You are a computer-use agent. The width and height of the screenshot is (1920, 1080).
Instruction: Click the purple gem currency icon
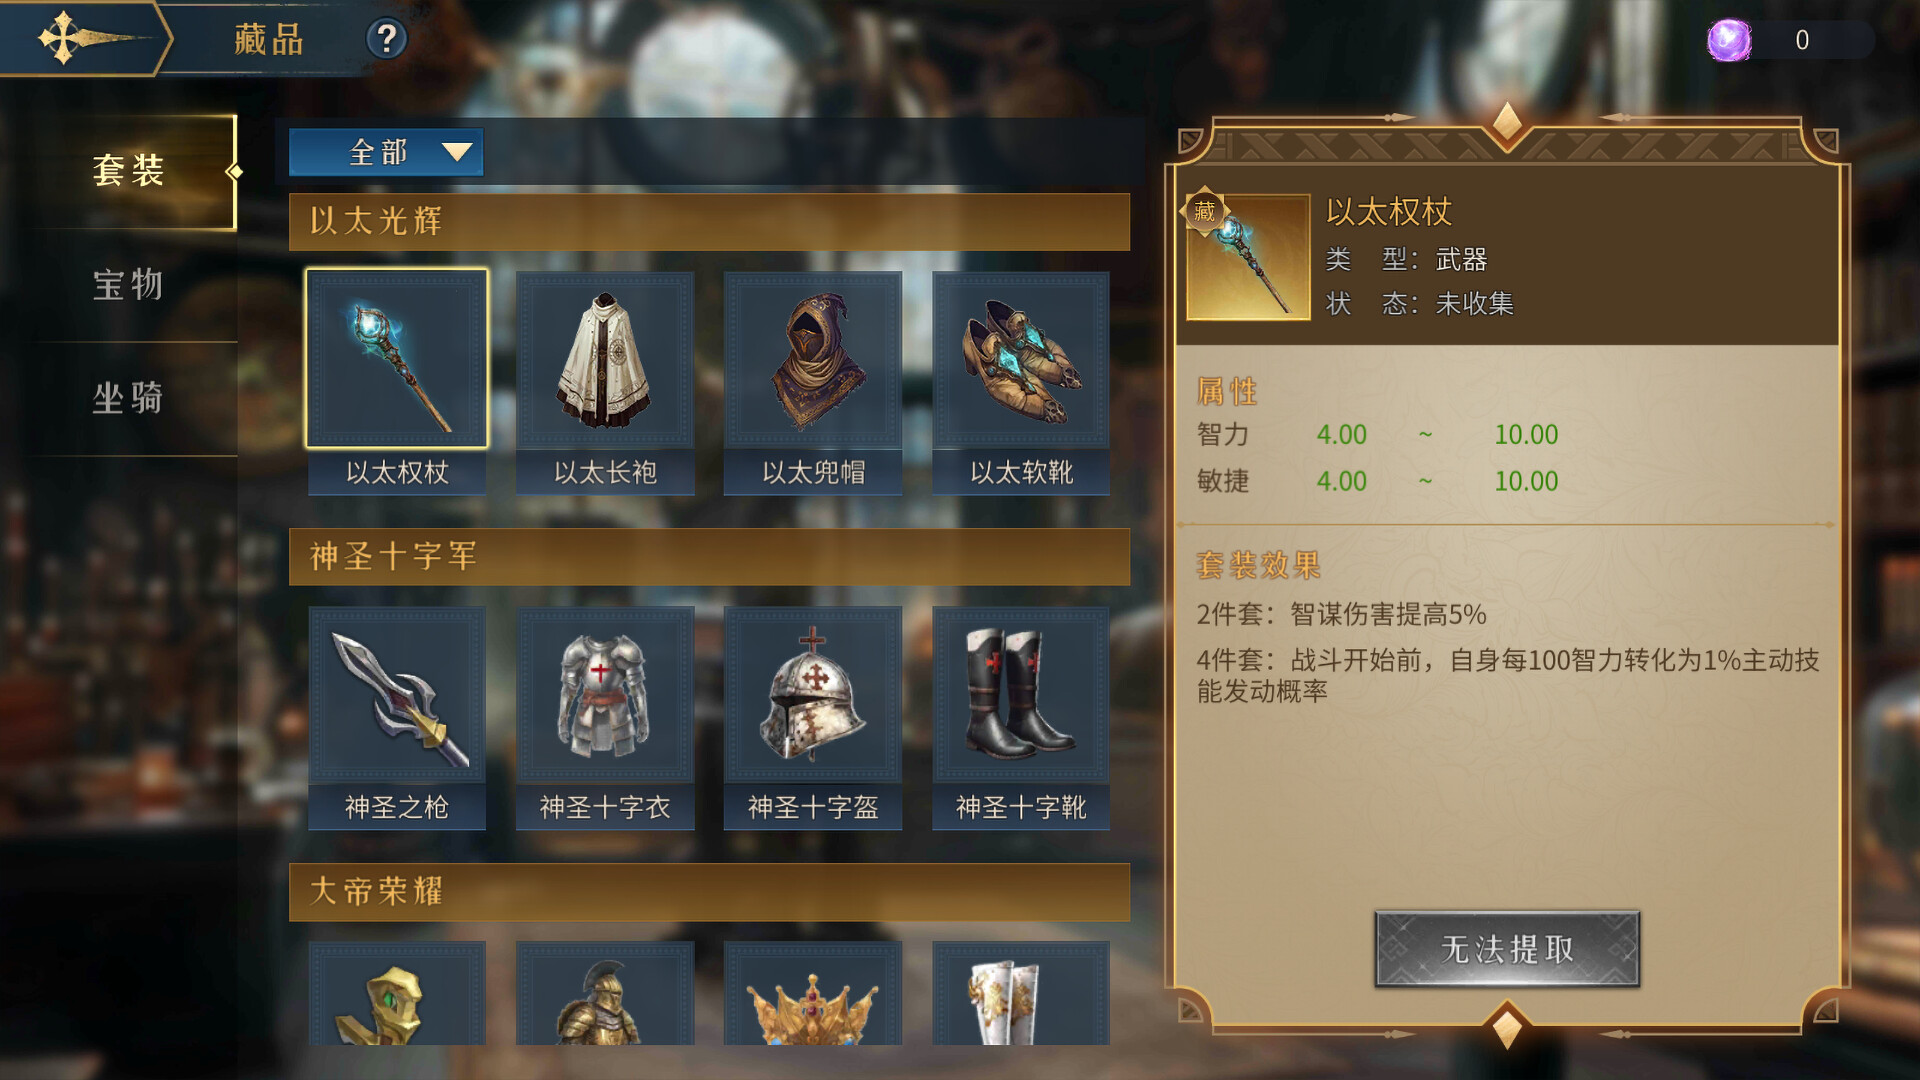pos(1729,40)
